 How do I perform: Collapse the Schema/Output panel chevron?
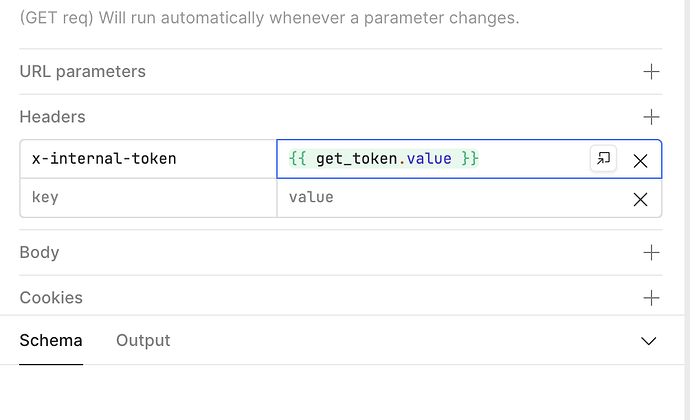[x=648, y=341]
